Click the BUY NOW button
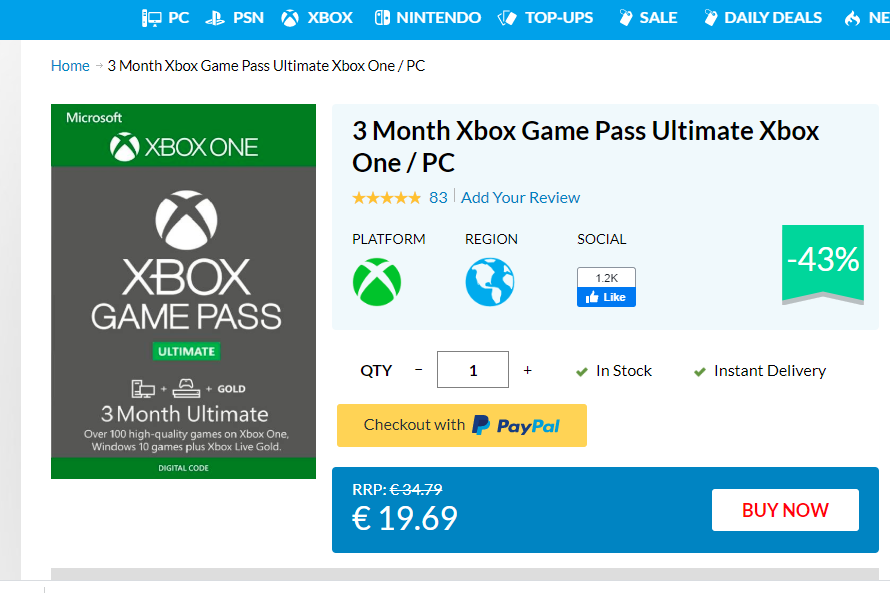This screenshot has width=890, height=593. [x=785, y=510]
